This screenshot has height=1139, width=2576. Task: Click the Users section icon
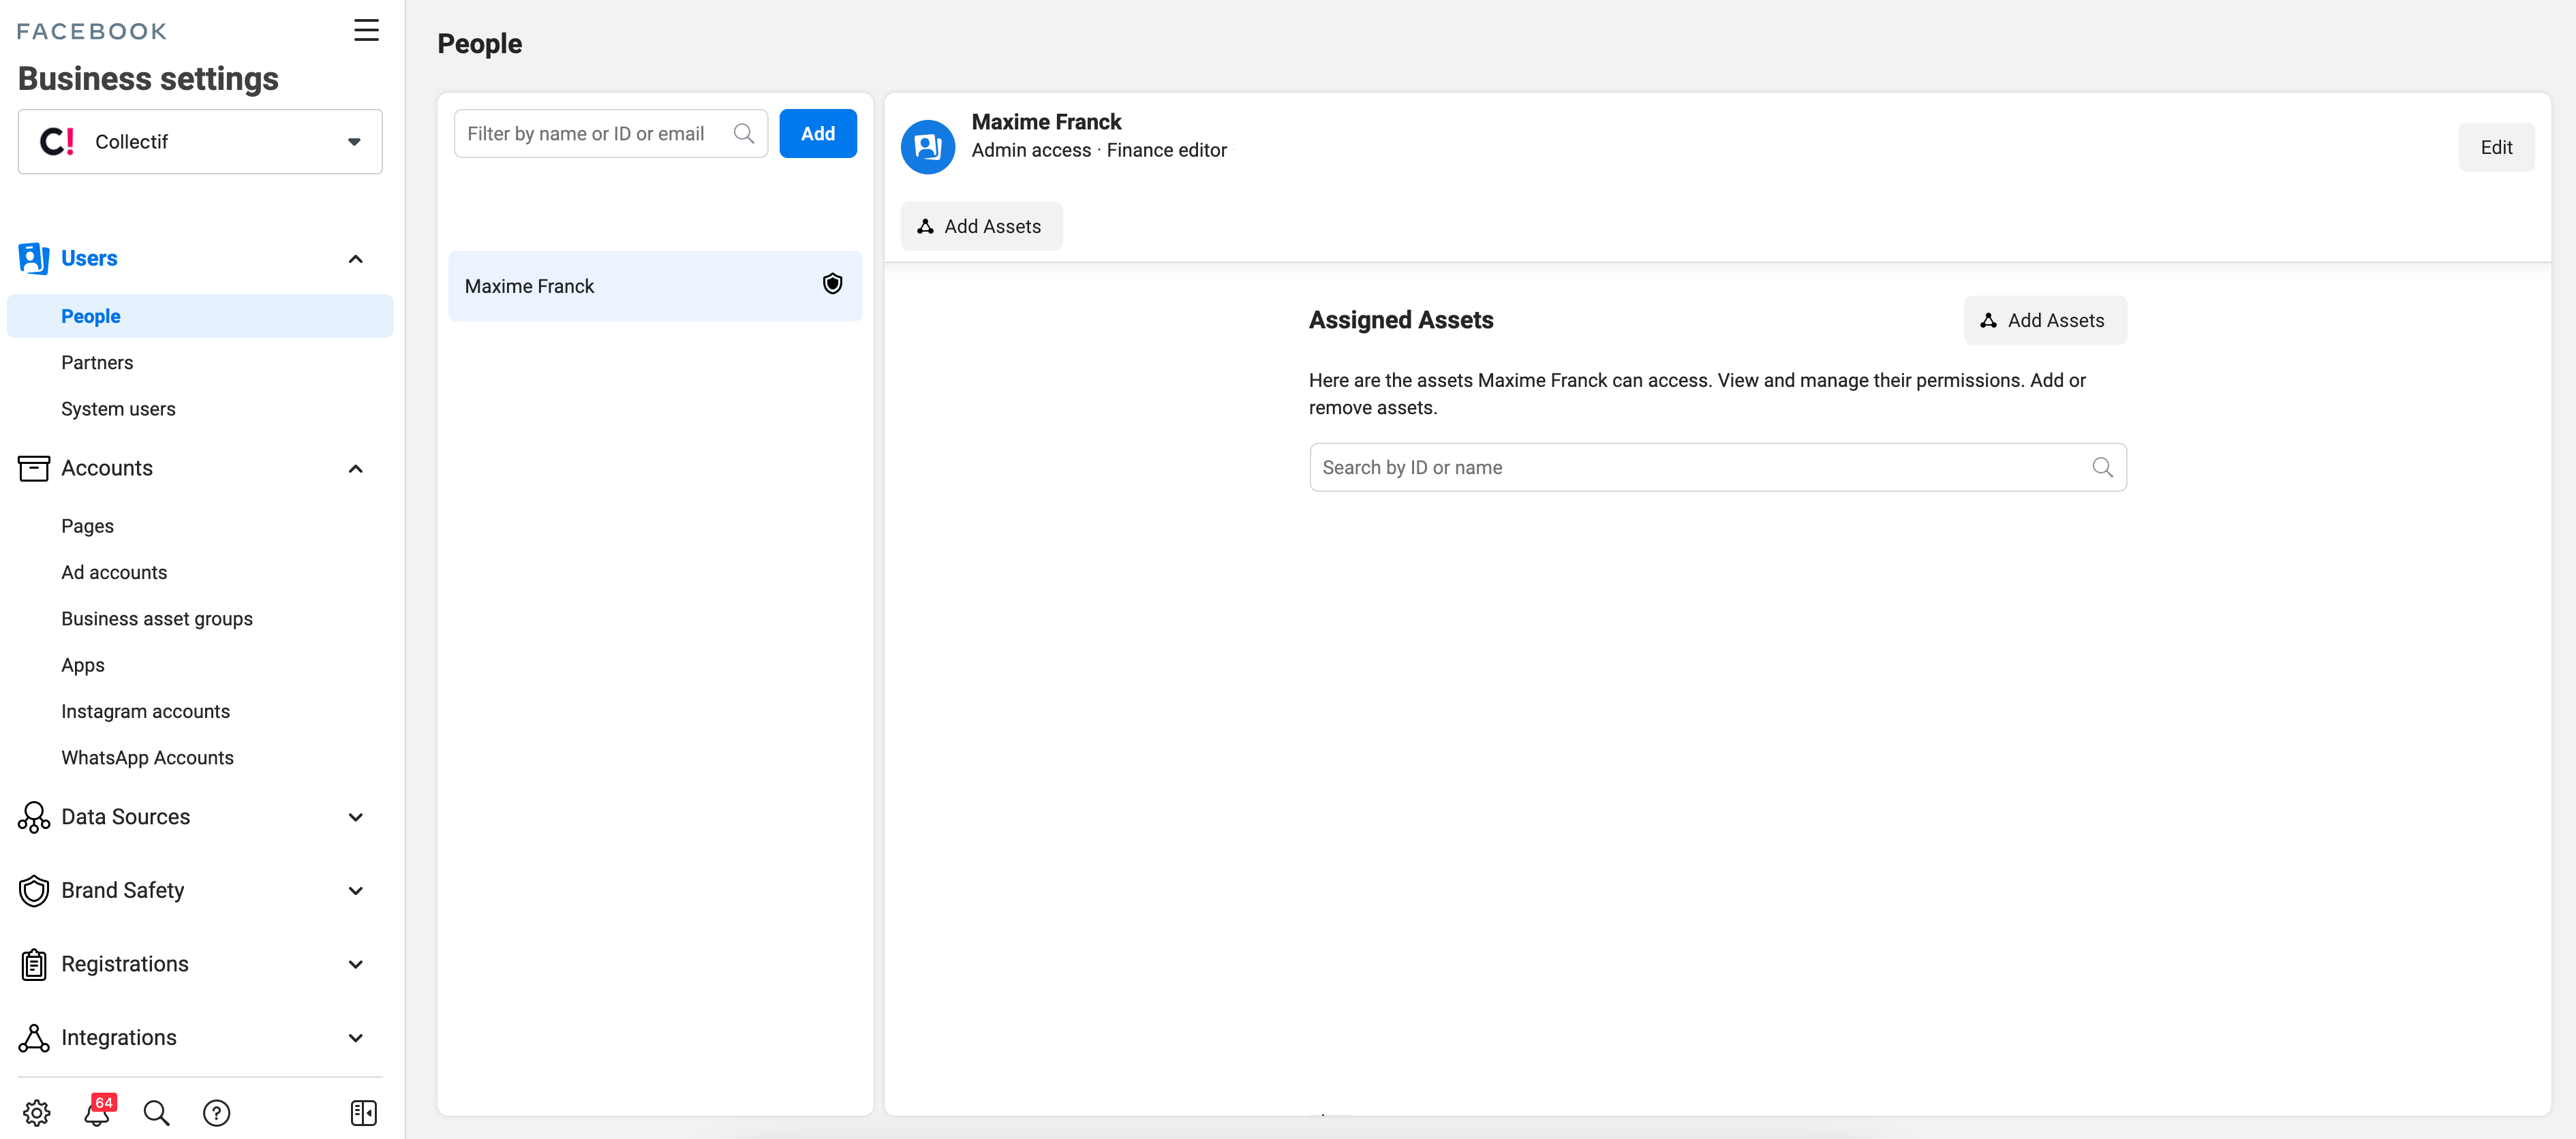coord(34,258)
